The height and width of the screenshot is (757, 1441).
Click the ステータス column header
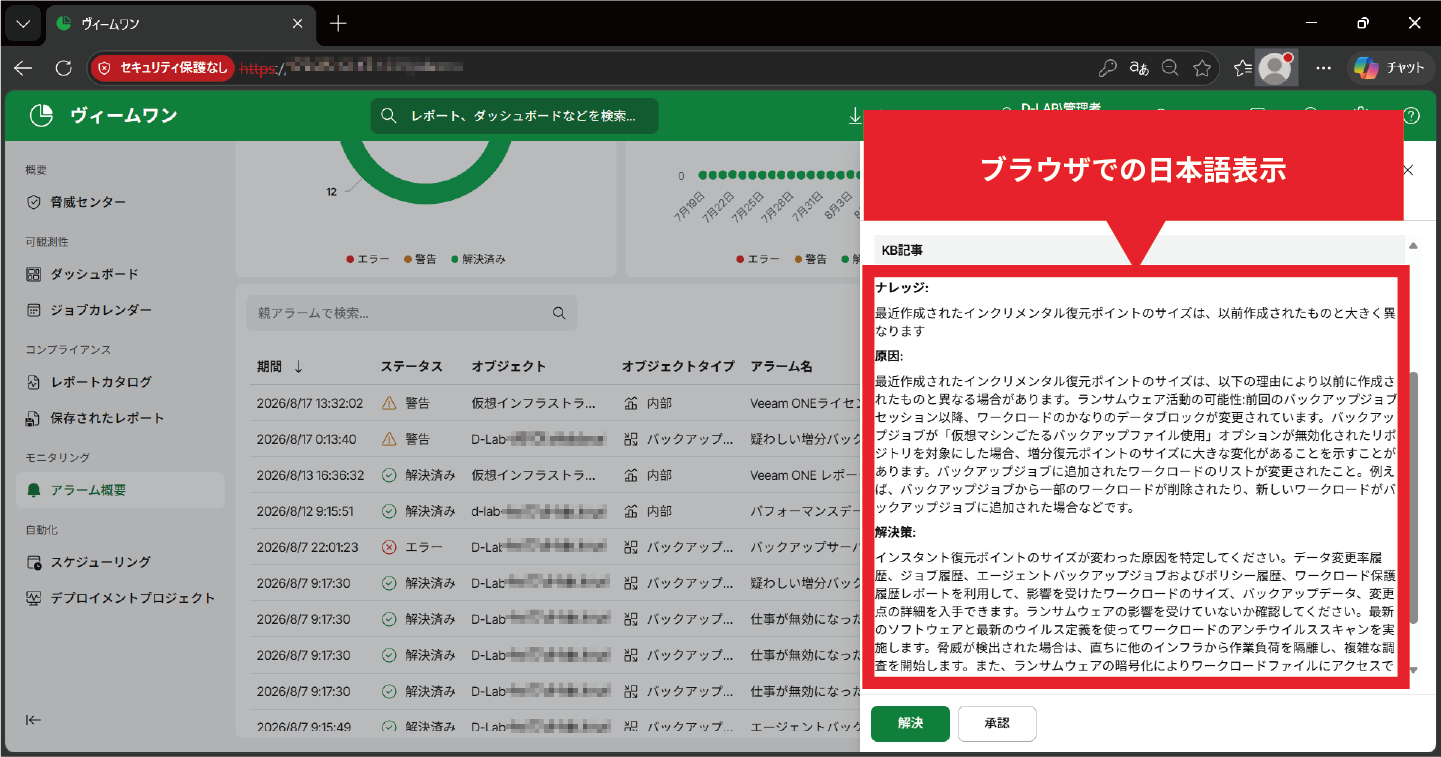click(x=411, y=367)
